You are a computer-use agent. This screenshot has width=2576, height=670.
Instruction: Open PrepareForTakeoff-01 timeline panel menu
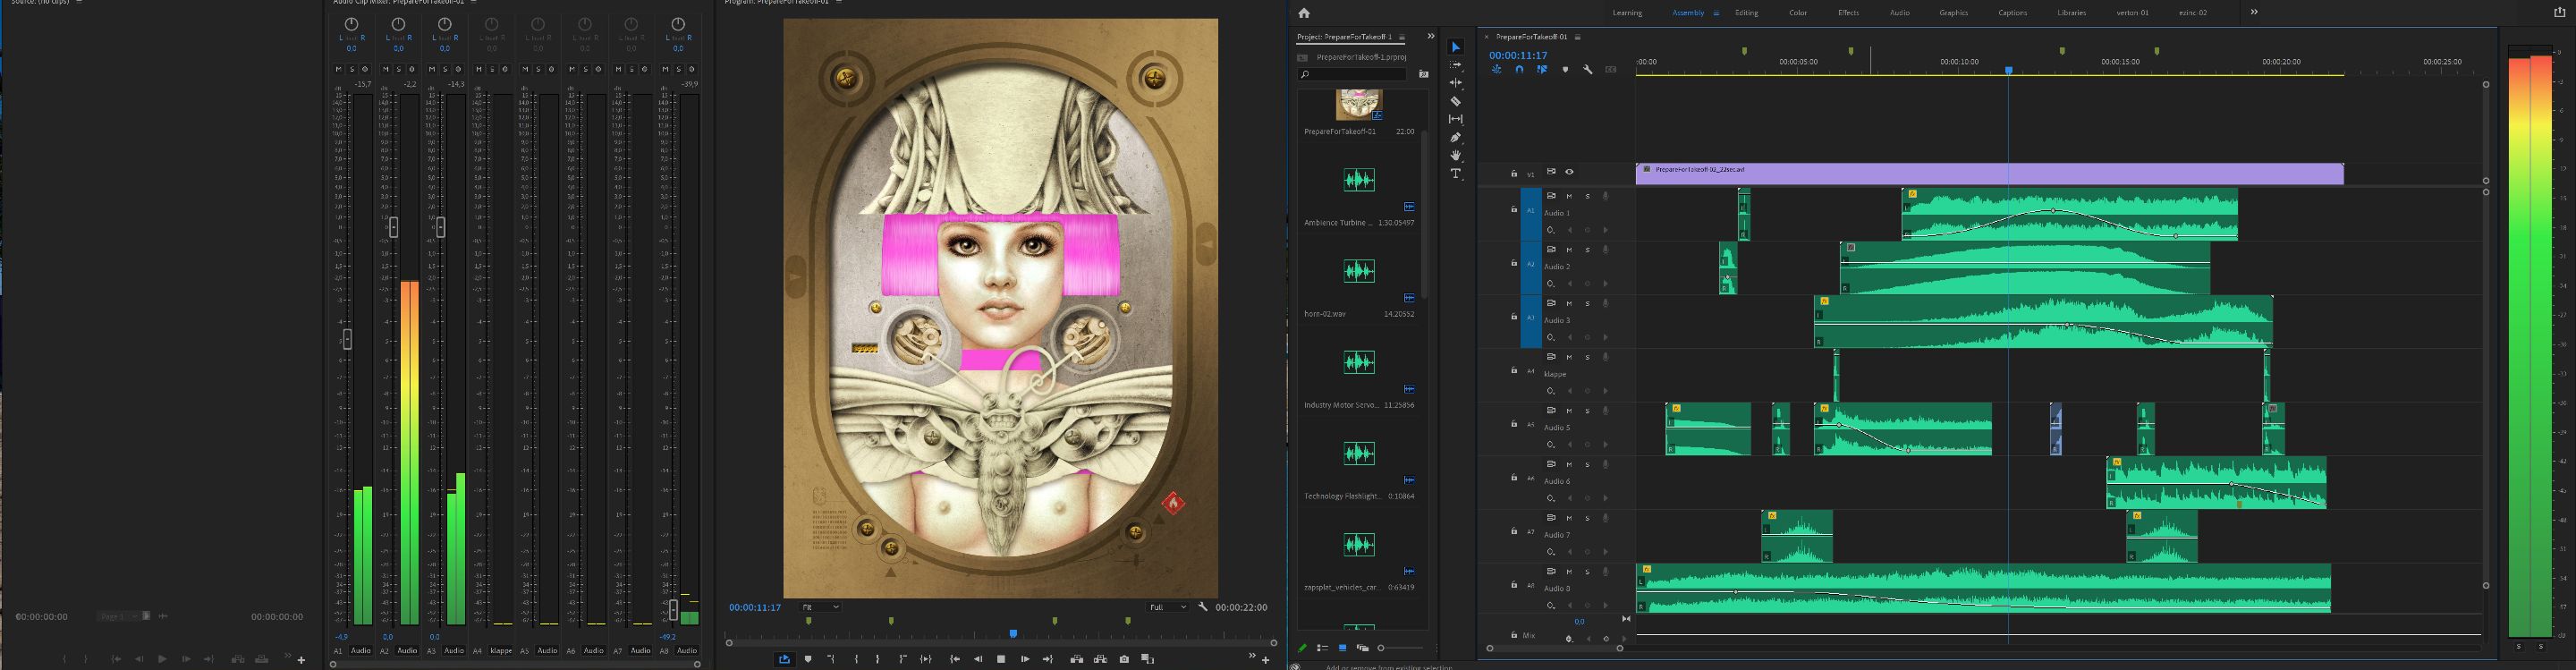pos(1578,37)
